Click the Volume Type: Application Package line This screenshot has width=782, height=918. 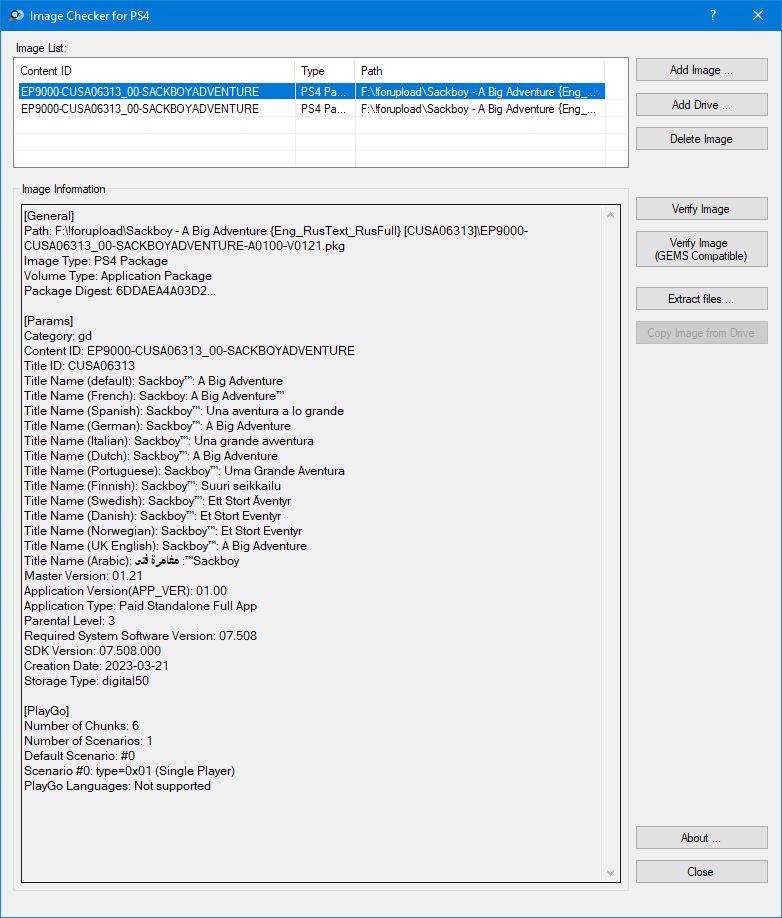point(118,276)
